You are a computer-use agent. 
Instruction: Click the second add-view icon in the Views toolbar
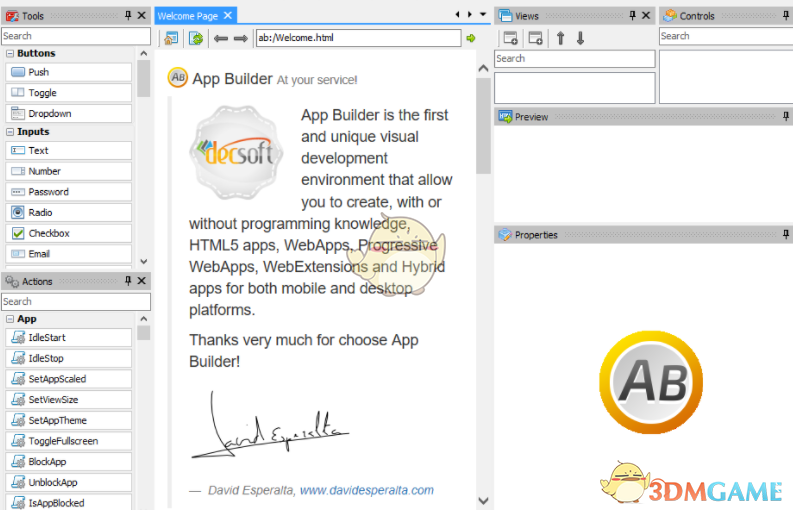pyautogui.click(x=536, y=38)
